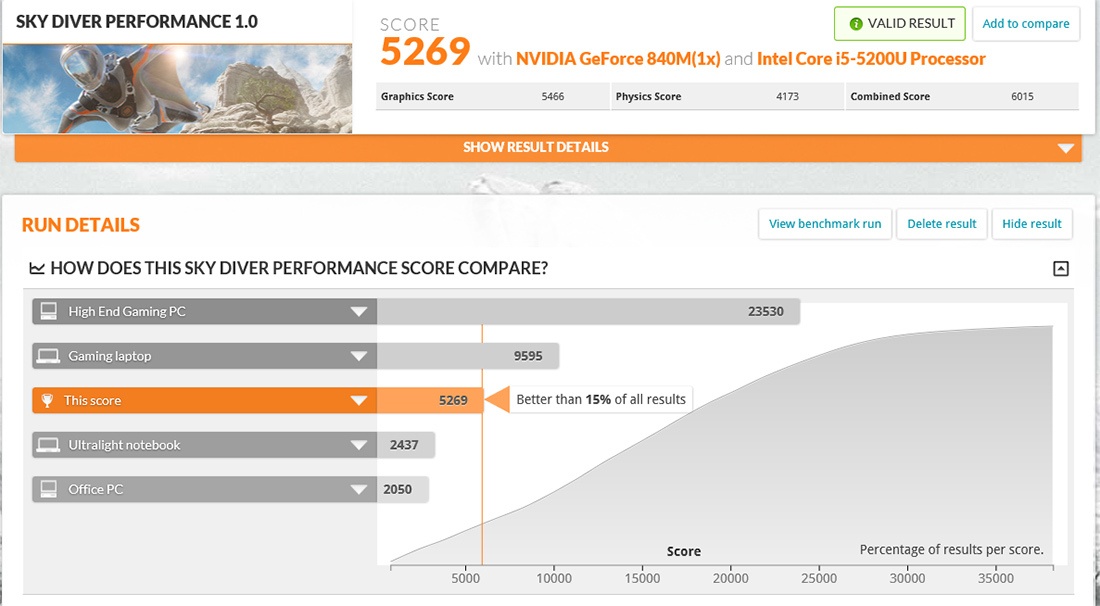Click the Score axis title

tap(684, 551)
